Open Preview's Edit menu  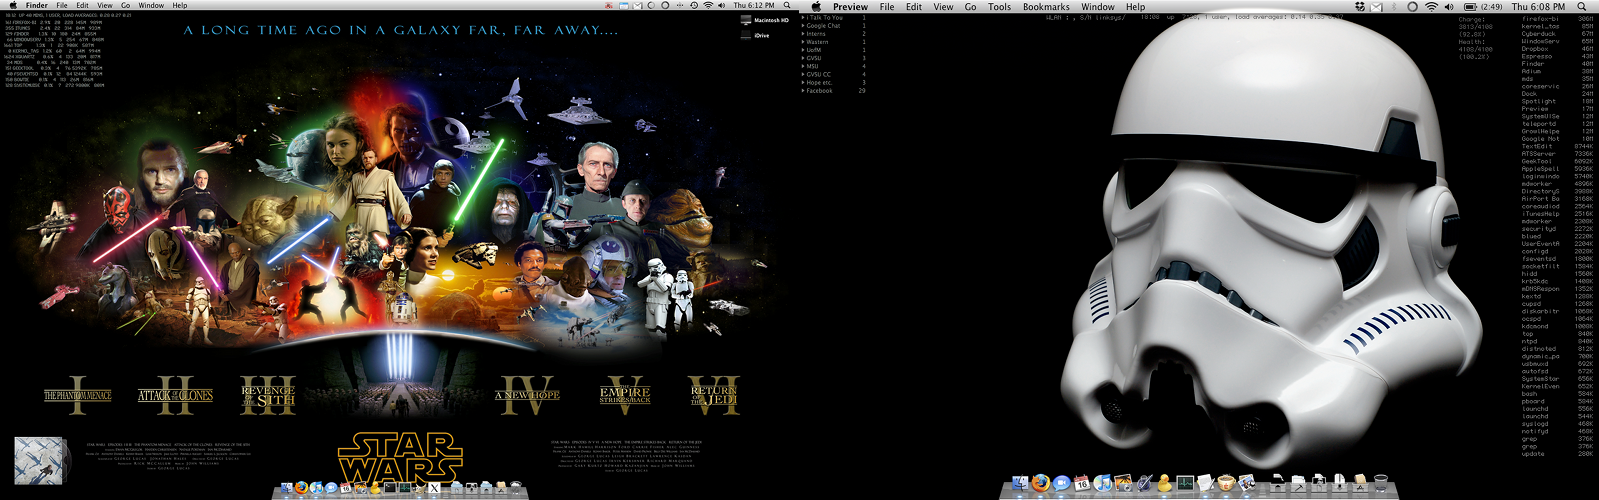[914, 7]
